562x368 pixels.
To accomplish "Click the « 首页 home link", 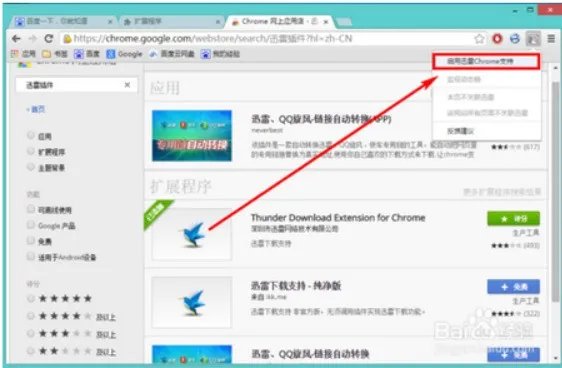I will 35,109.
